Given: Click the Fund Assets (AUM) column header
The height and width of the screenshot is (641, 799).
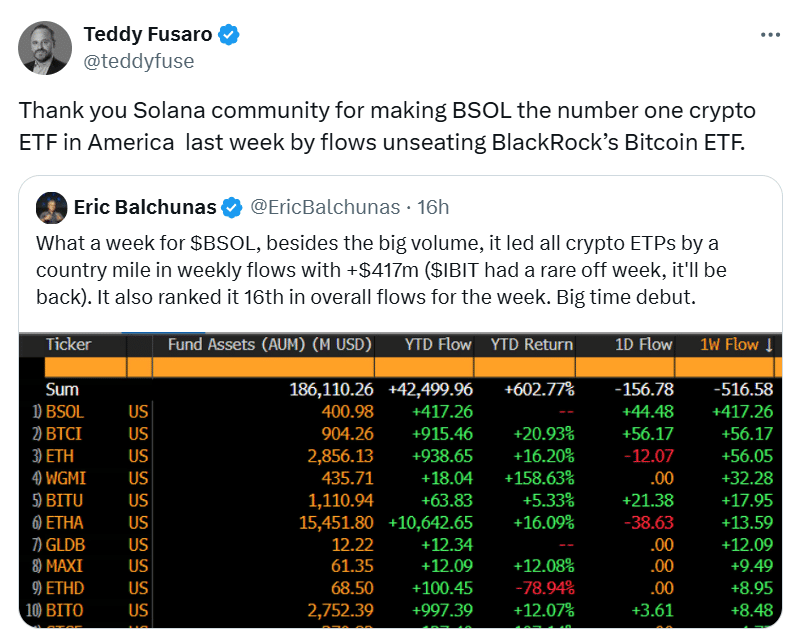Looking at the screenshot, I should pos(262,344).
